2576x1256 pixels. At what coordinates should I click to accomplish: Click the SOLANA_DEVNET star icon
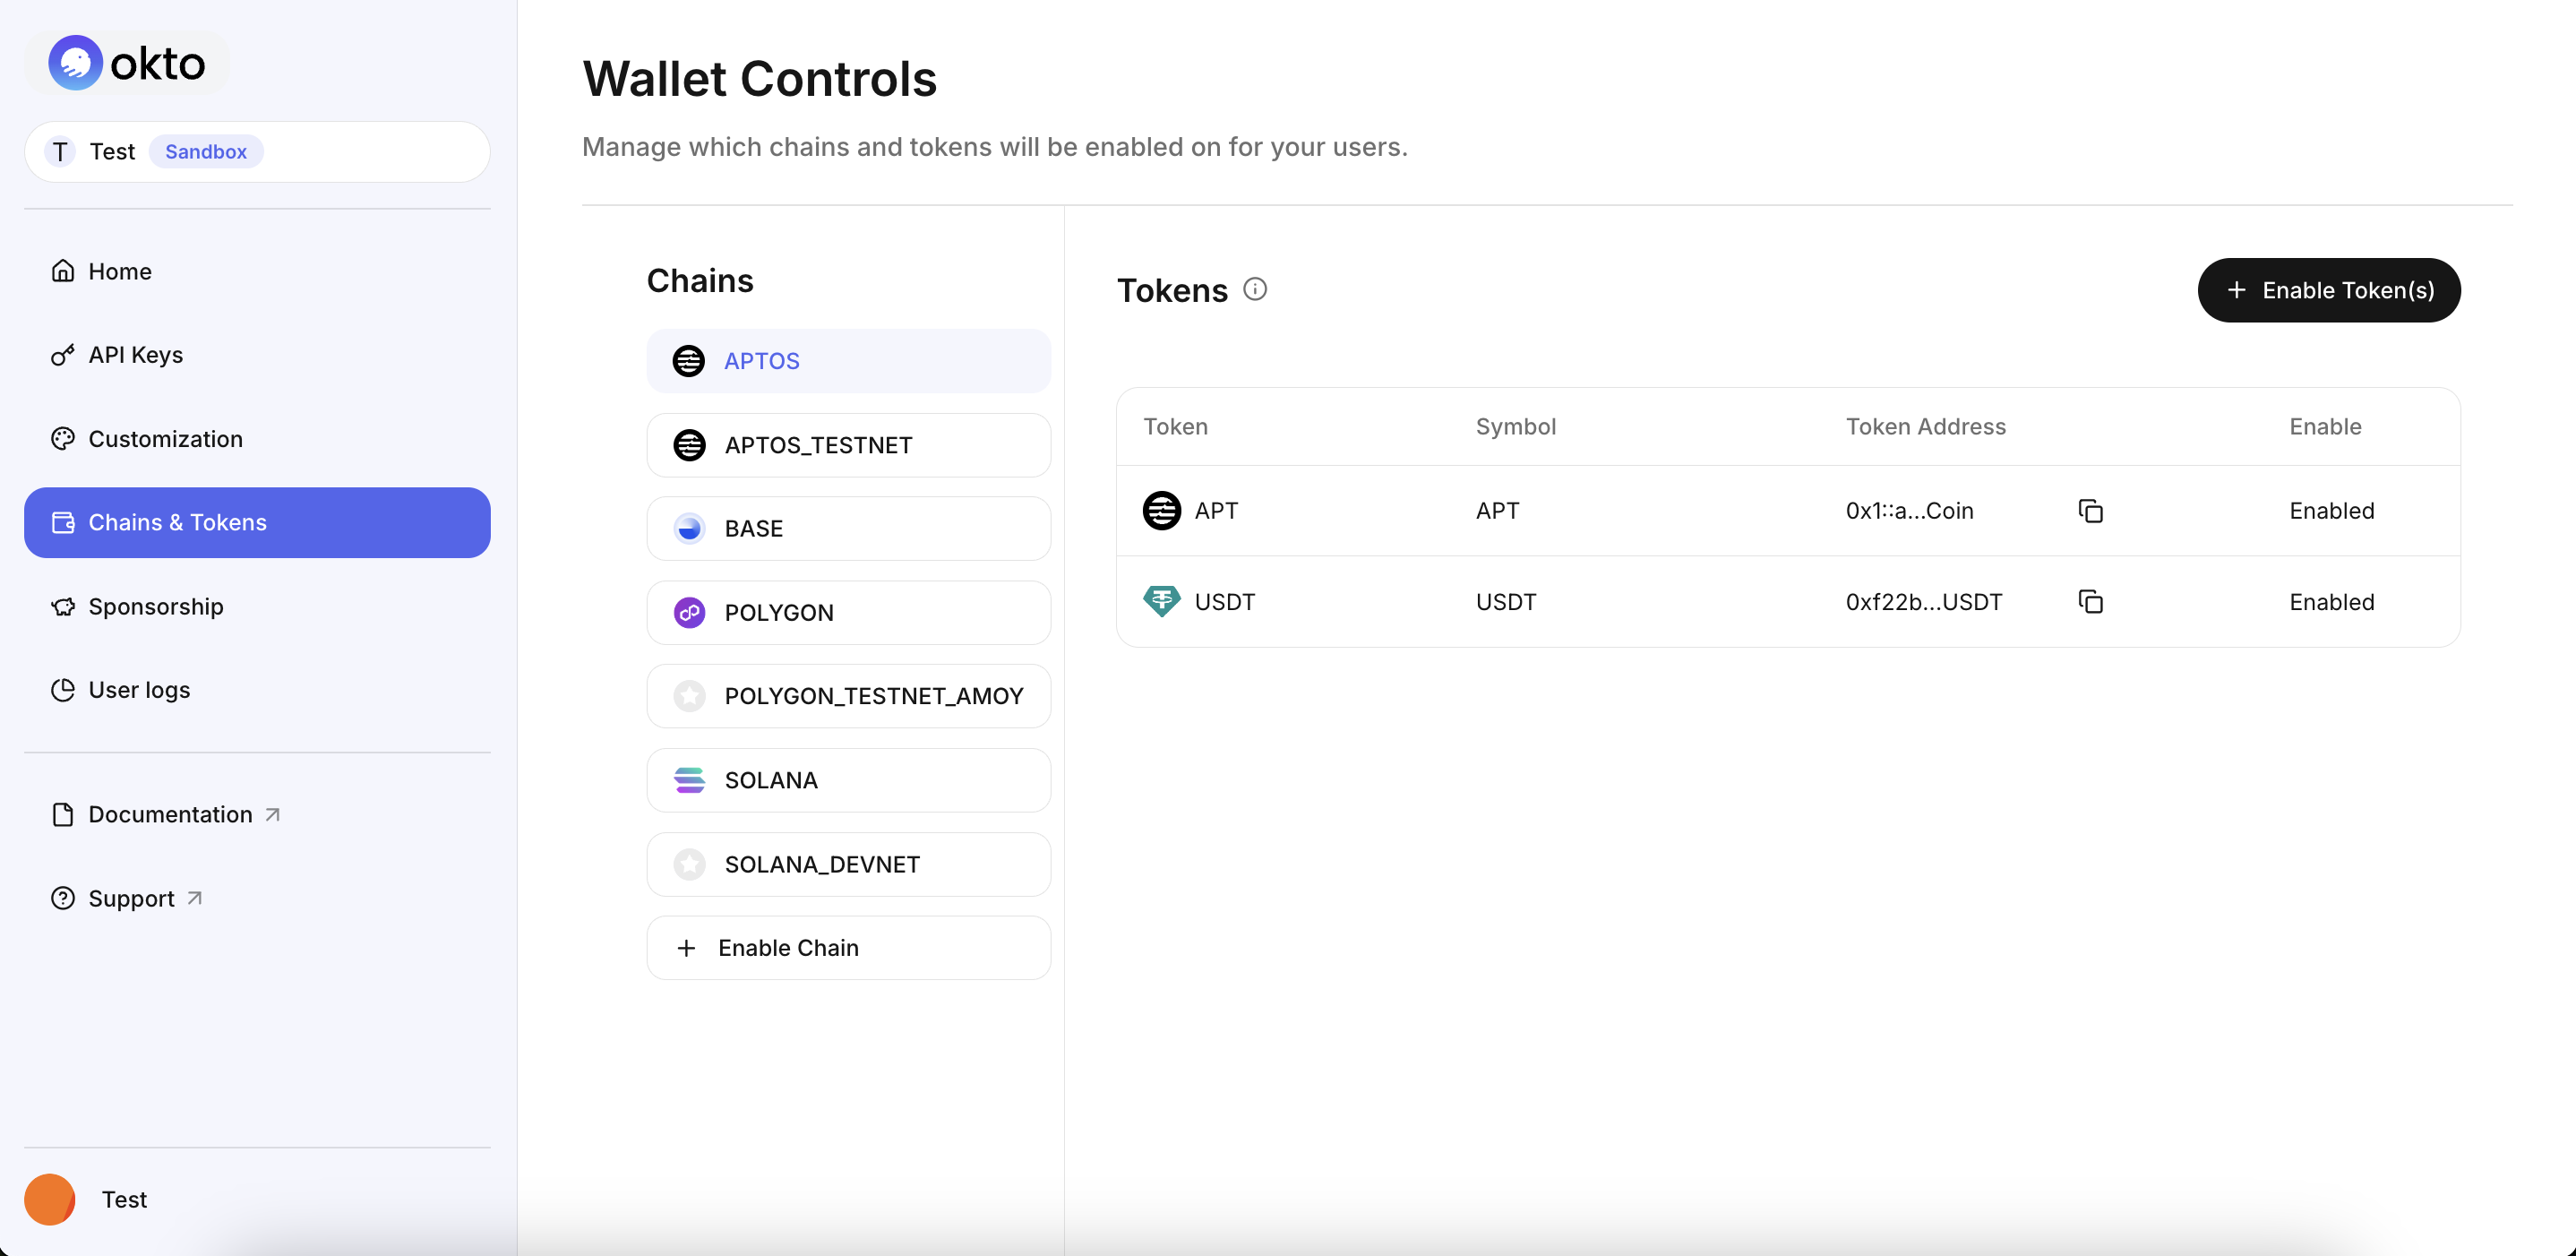click(x=689, y=864)
